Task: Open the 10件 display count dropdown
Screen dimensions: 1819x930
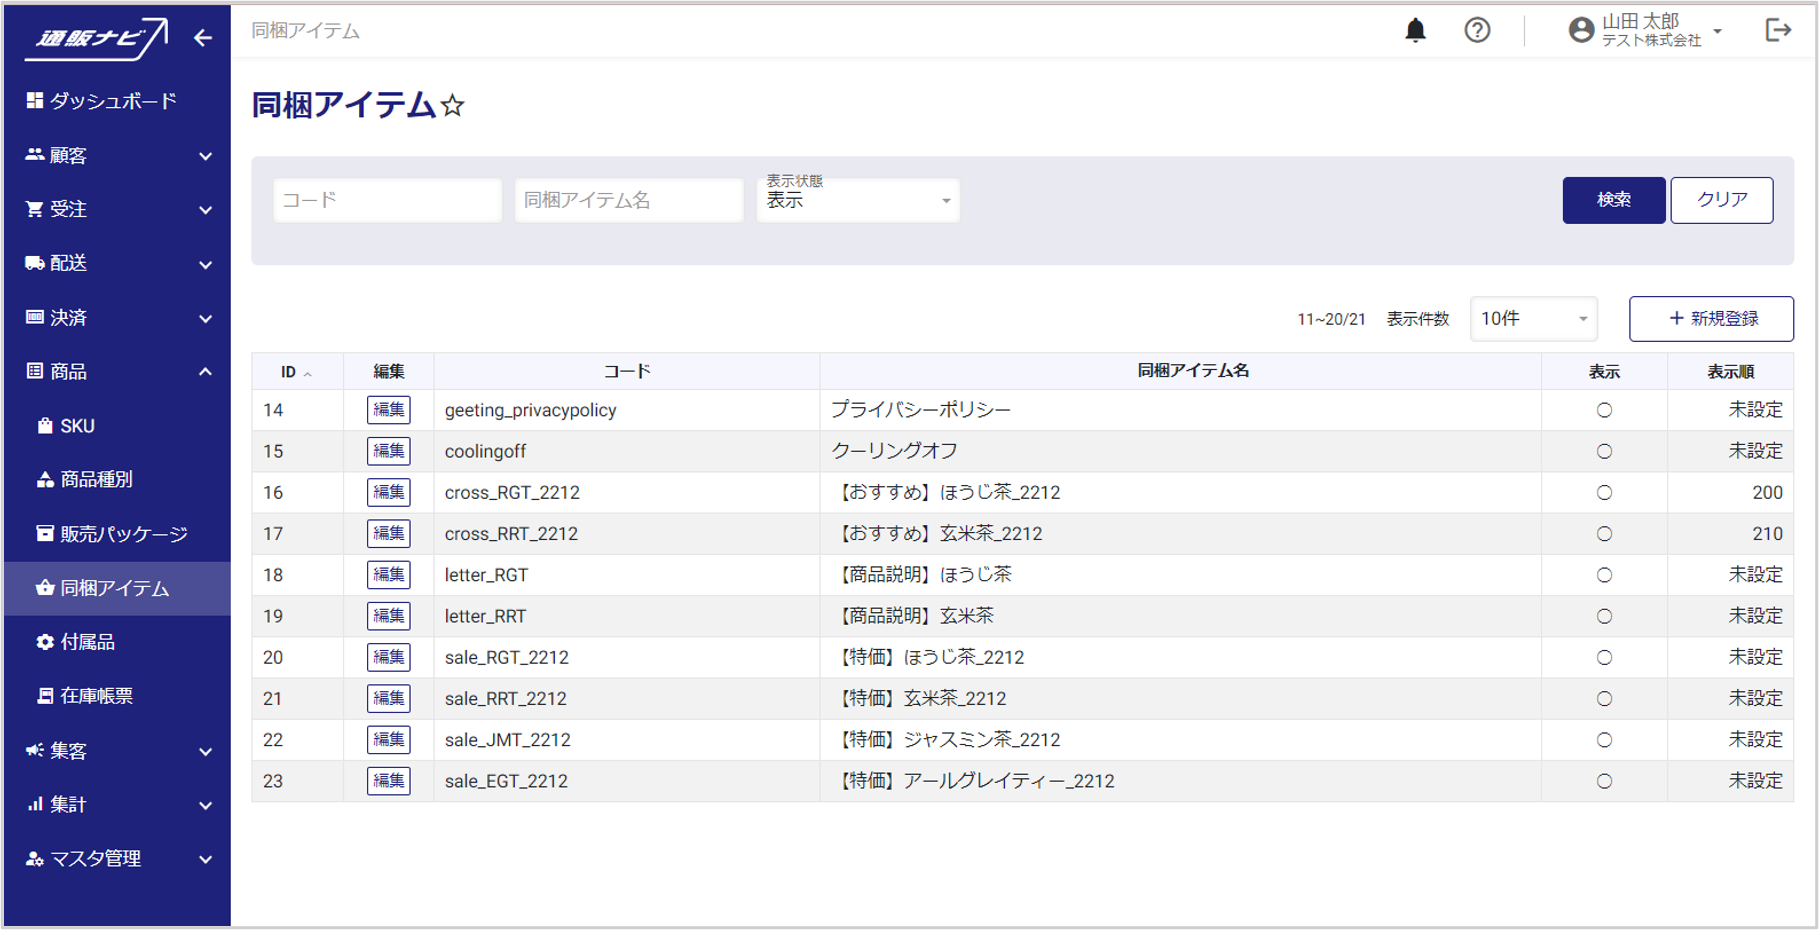Action: [x=1533, y=319]
